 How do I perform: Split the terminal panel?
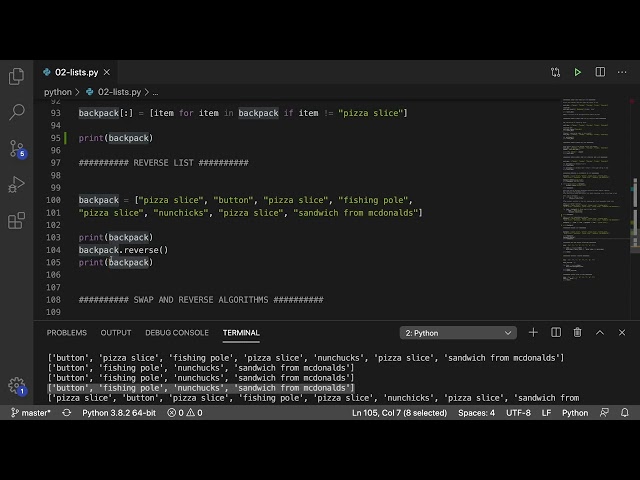(x=556, y=333)
